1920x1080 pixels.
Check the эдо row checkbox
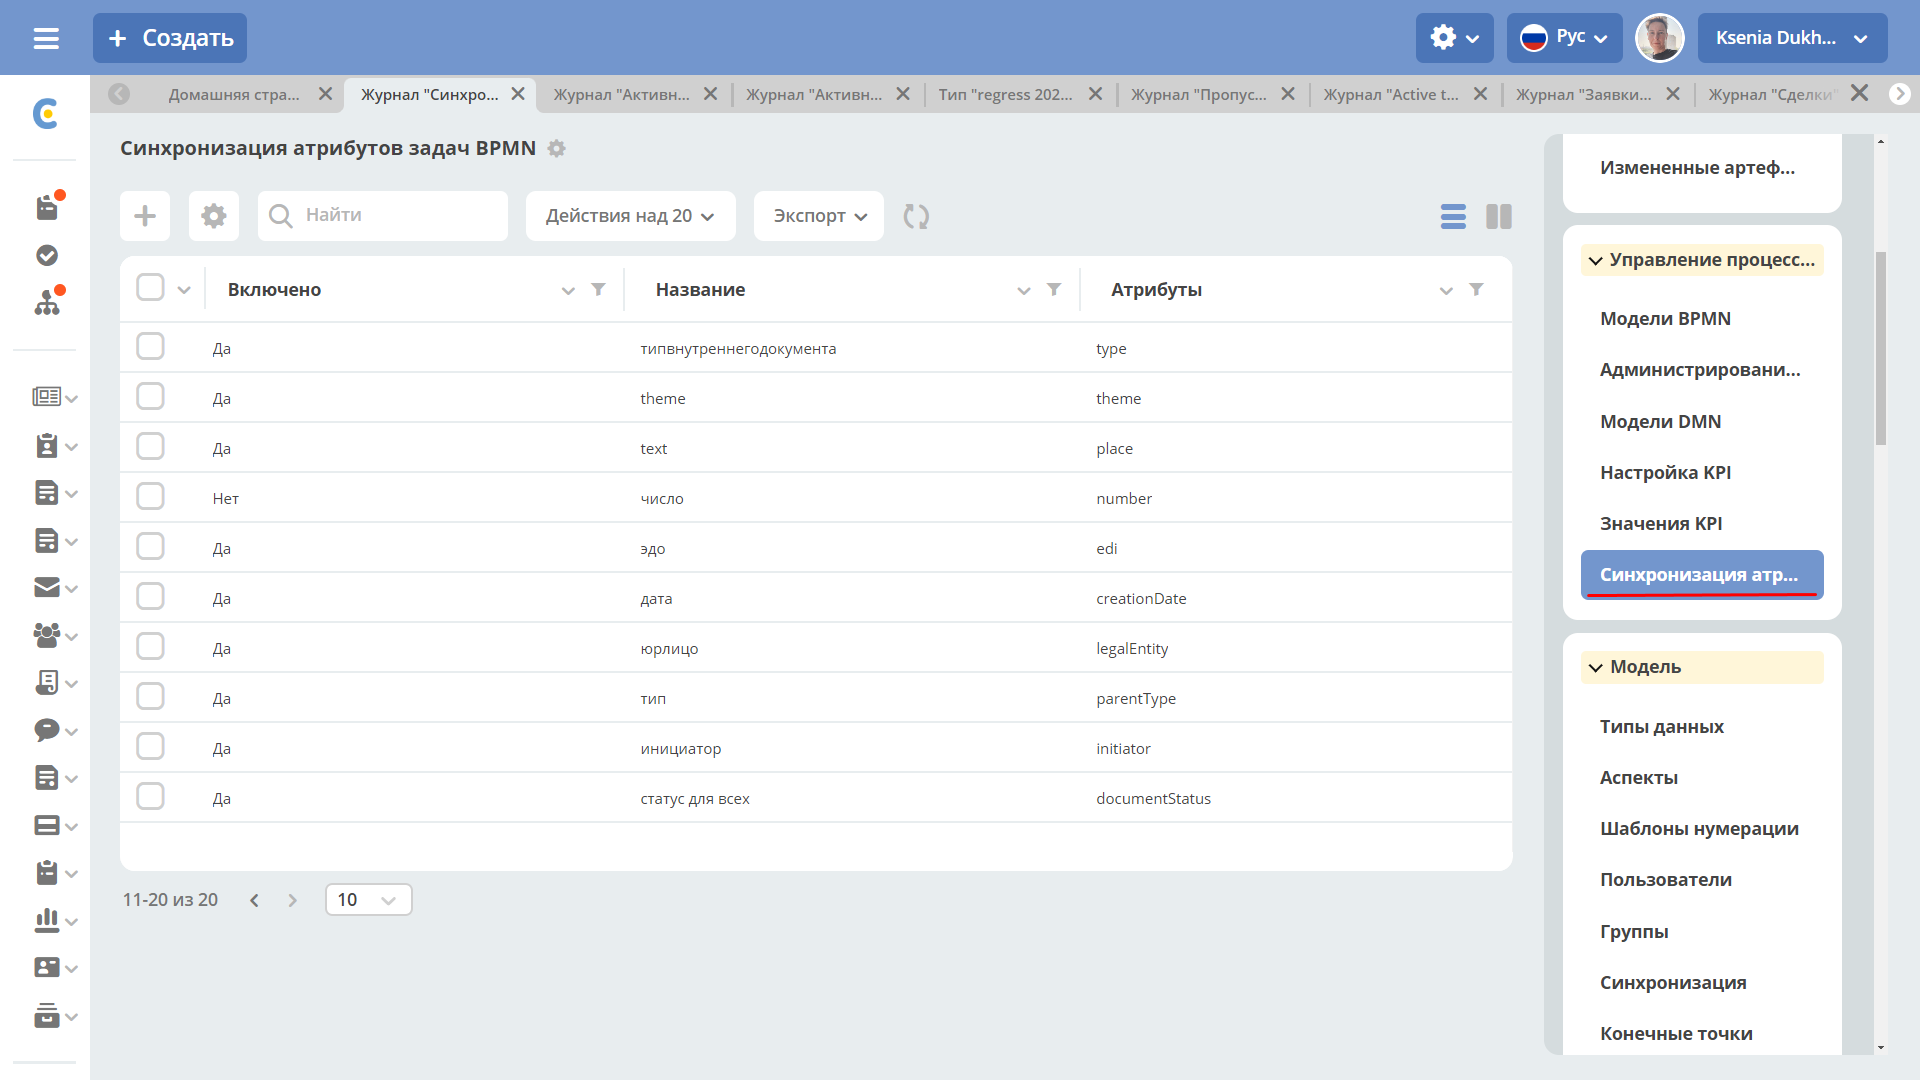pyautogui.click(x=150, y=547)
